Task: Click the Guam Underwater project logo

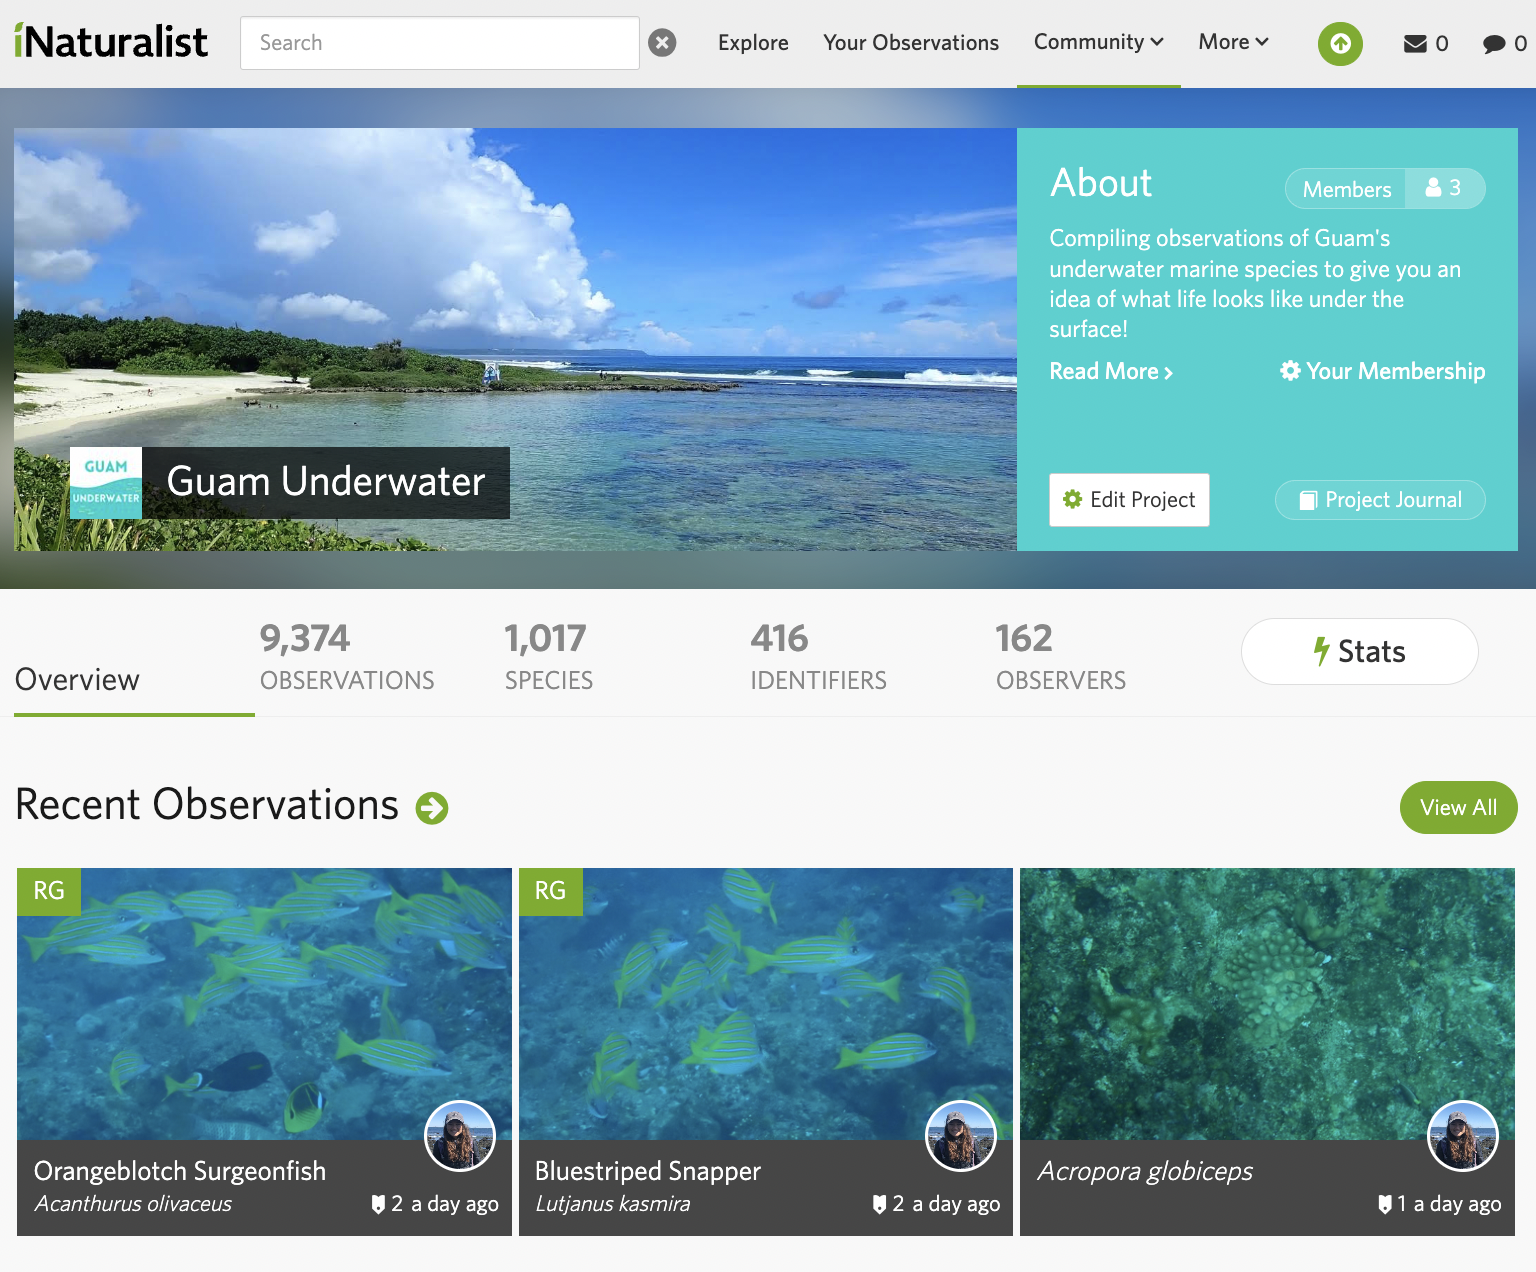Action: tap(106, 483)
